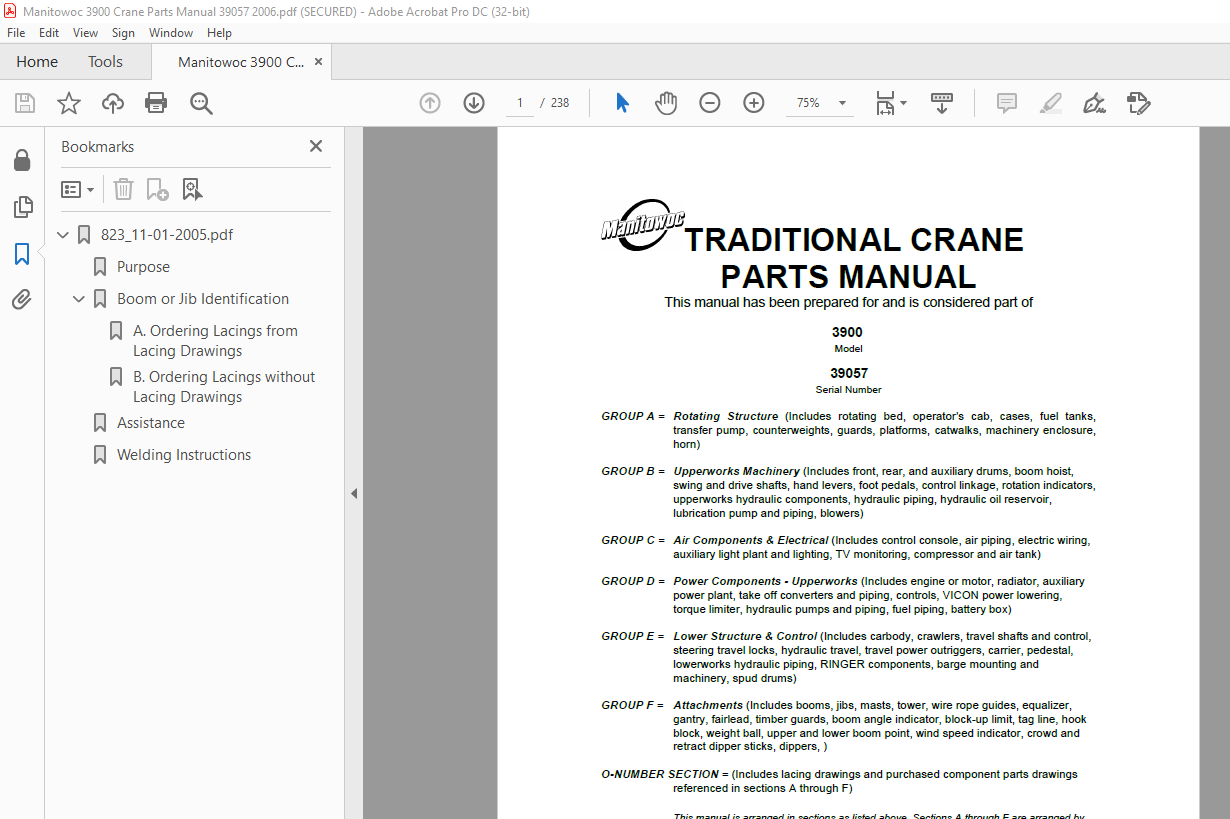Collapse the Boom or Jib Identification node
Screen dimensions: 1230x819
(80, 299)
